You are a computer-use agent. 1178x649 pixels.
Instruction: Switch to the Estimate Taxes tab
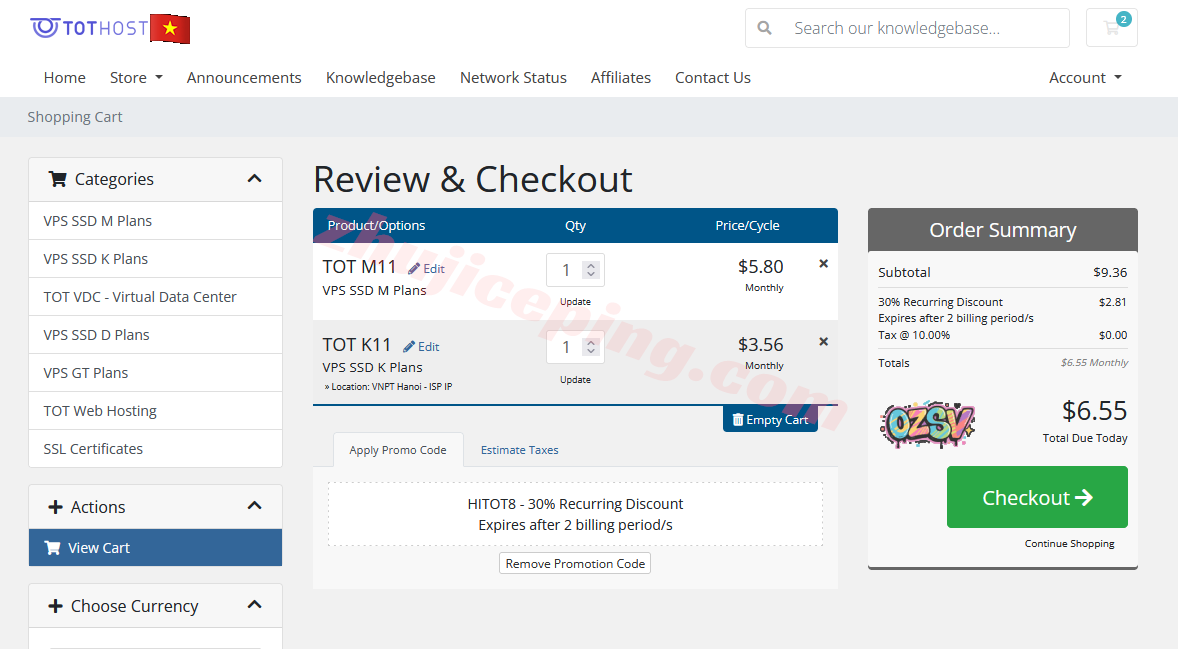519,450
